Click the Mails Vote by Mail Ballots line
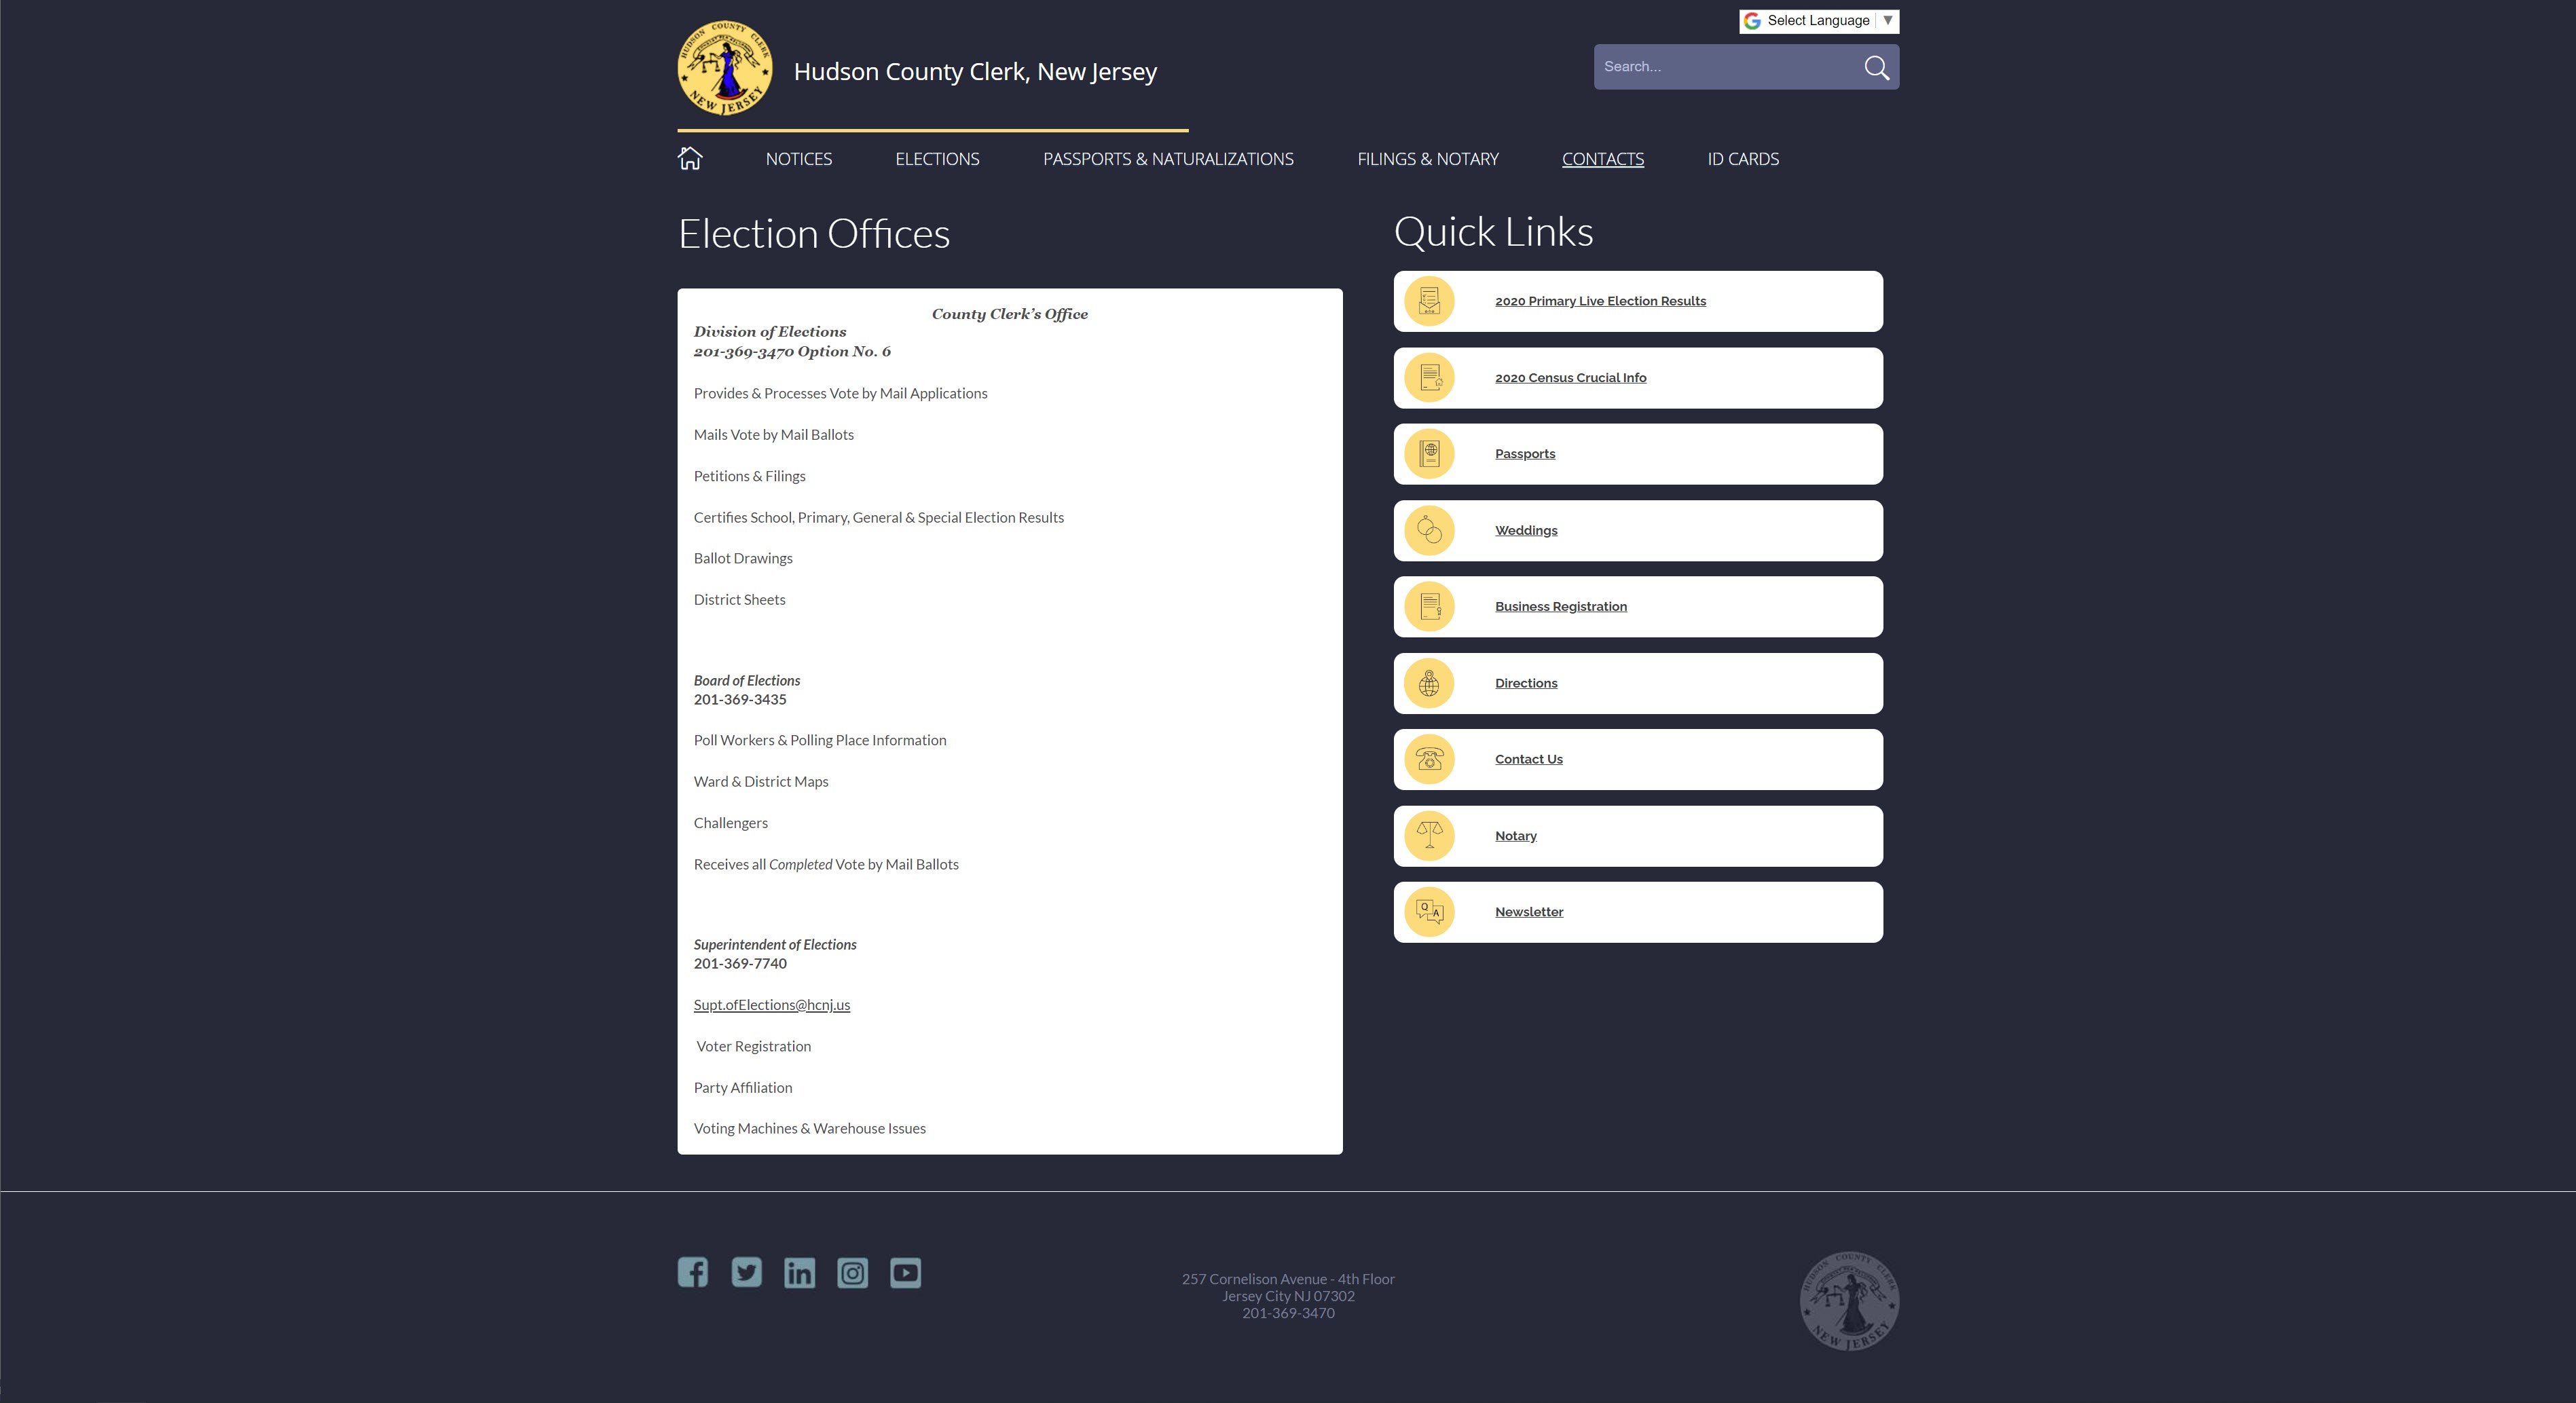 pyautogui.click(x=774, y=435)
